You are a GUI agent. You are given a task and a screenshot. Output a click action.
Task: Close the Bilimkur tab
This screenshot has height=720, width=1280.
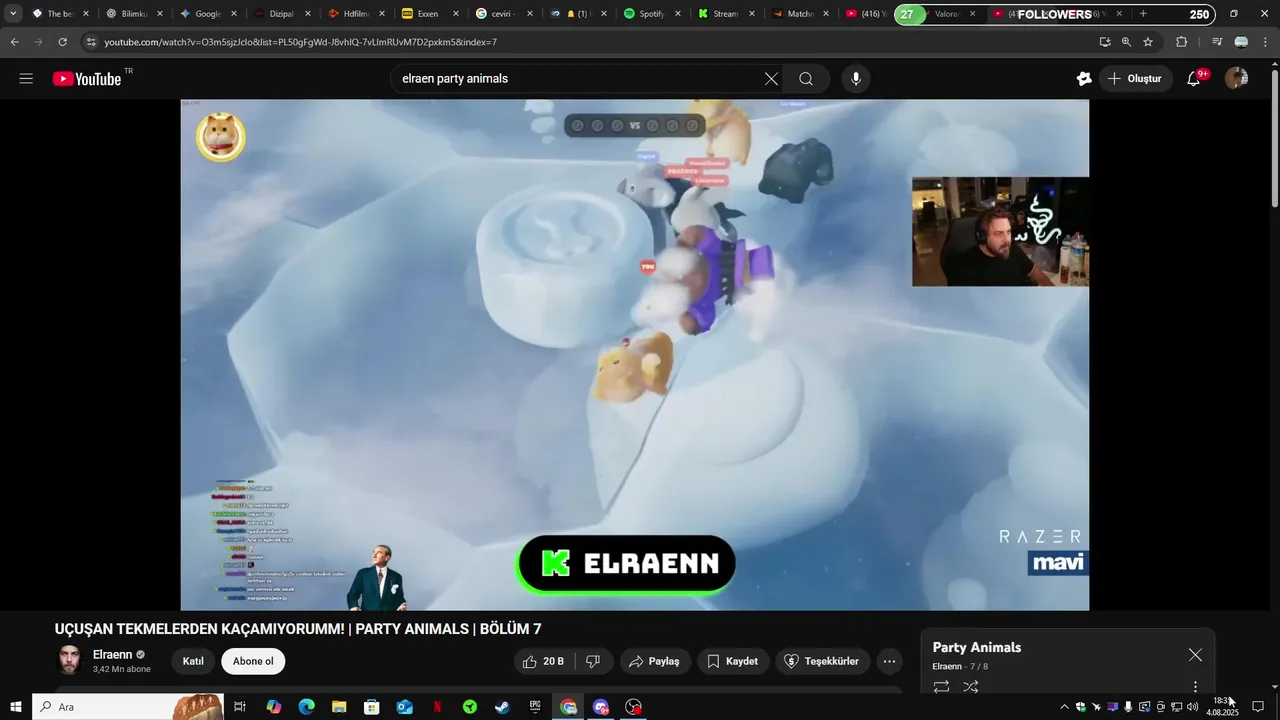click(x=160, y=14)
